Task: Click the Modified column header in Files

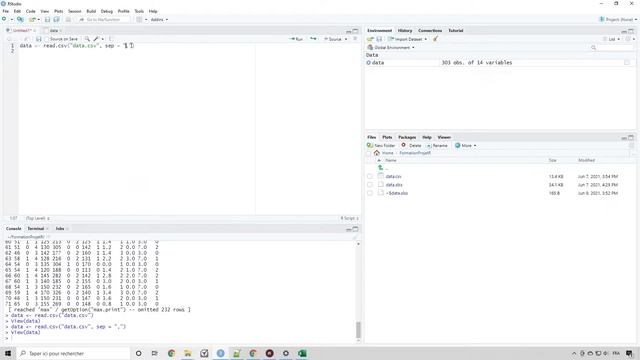Action: [x=586, y=160]
